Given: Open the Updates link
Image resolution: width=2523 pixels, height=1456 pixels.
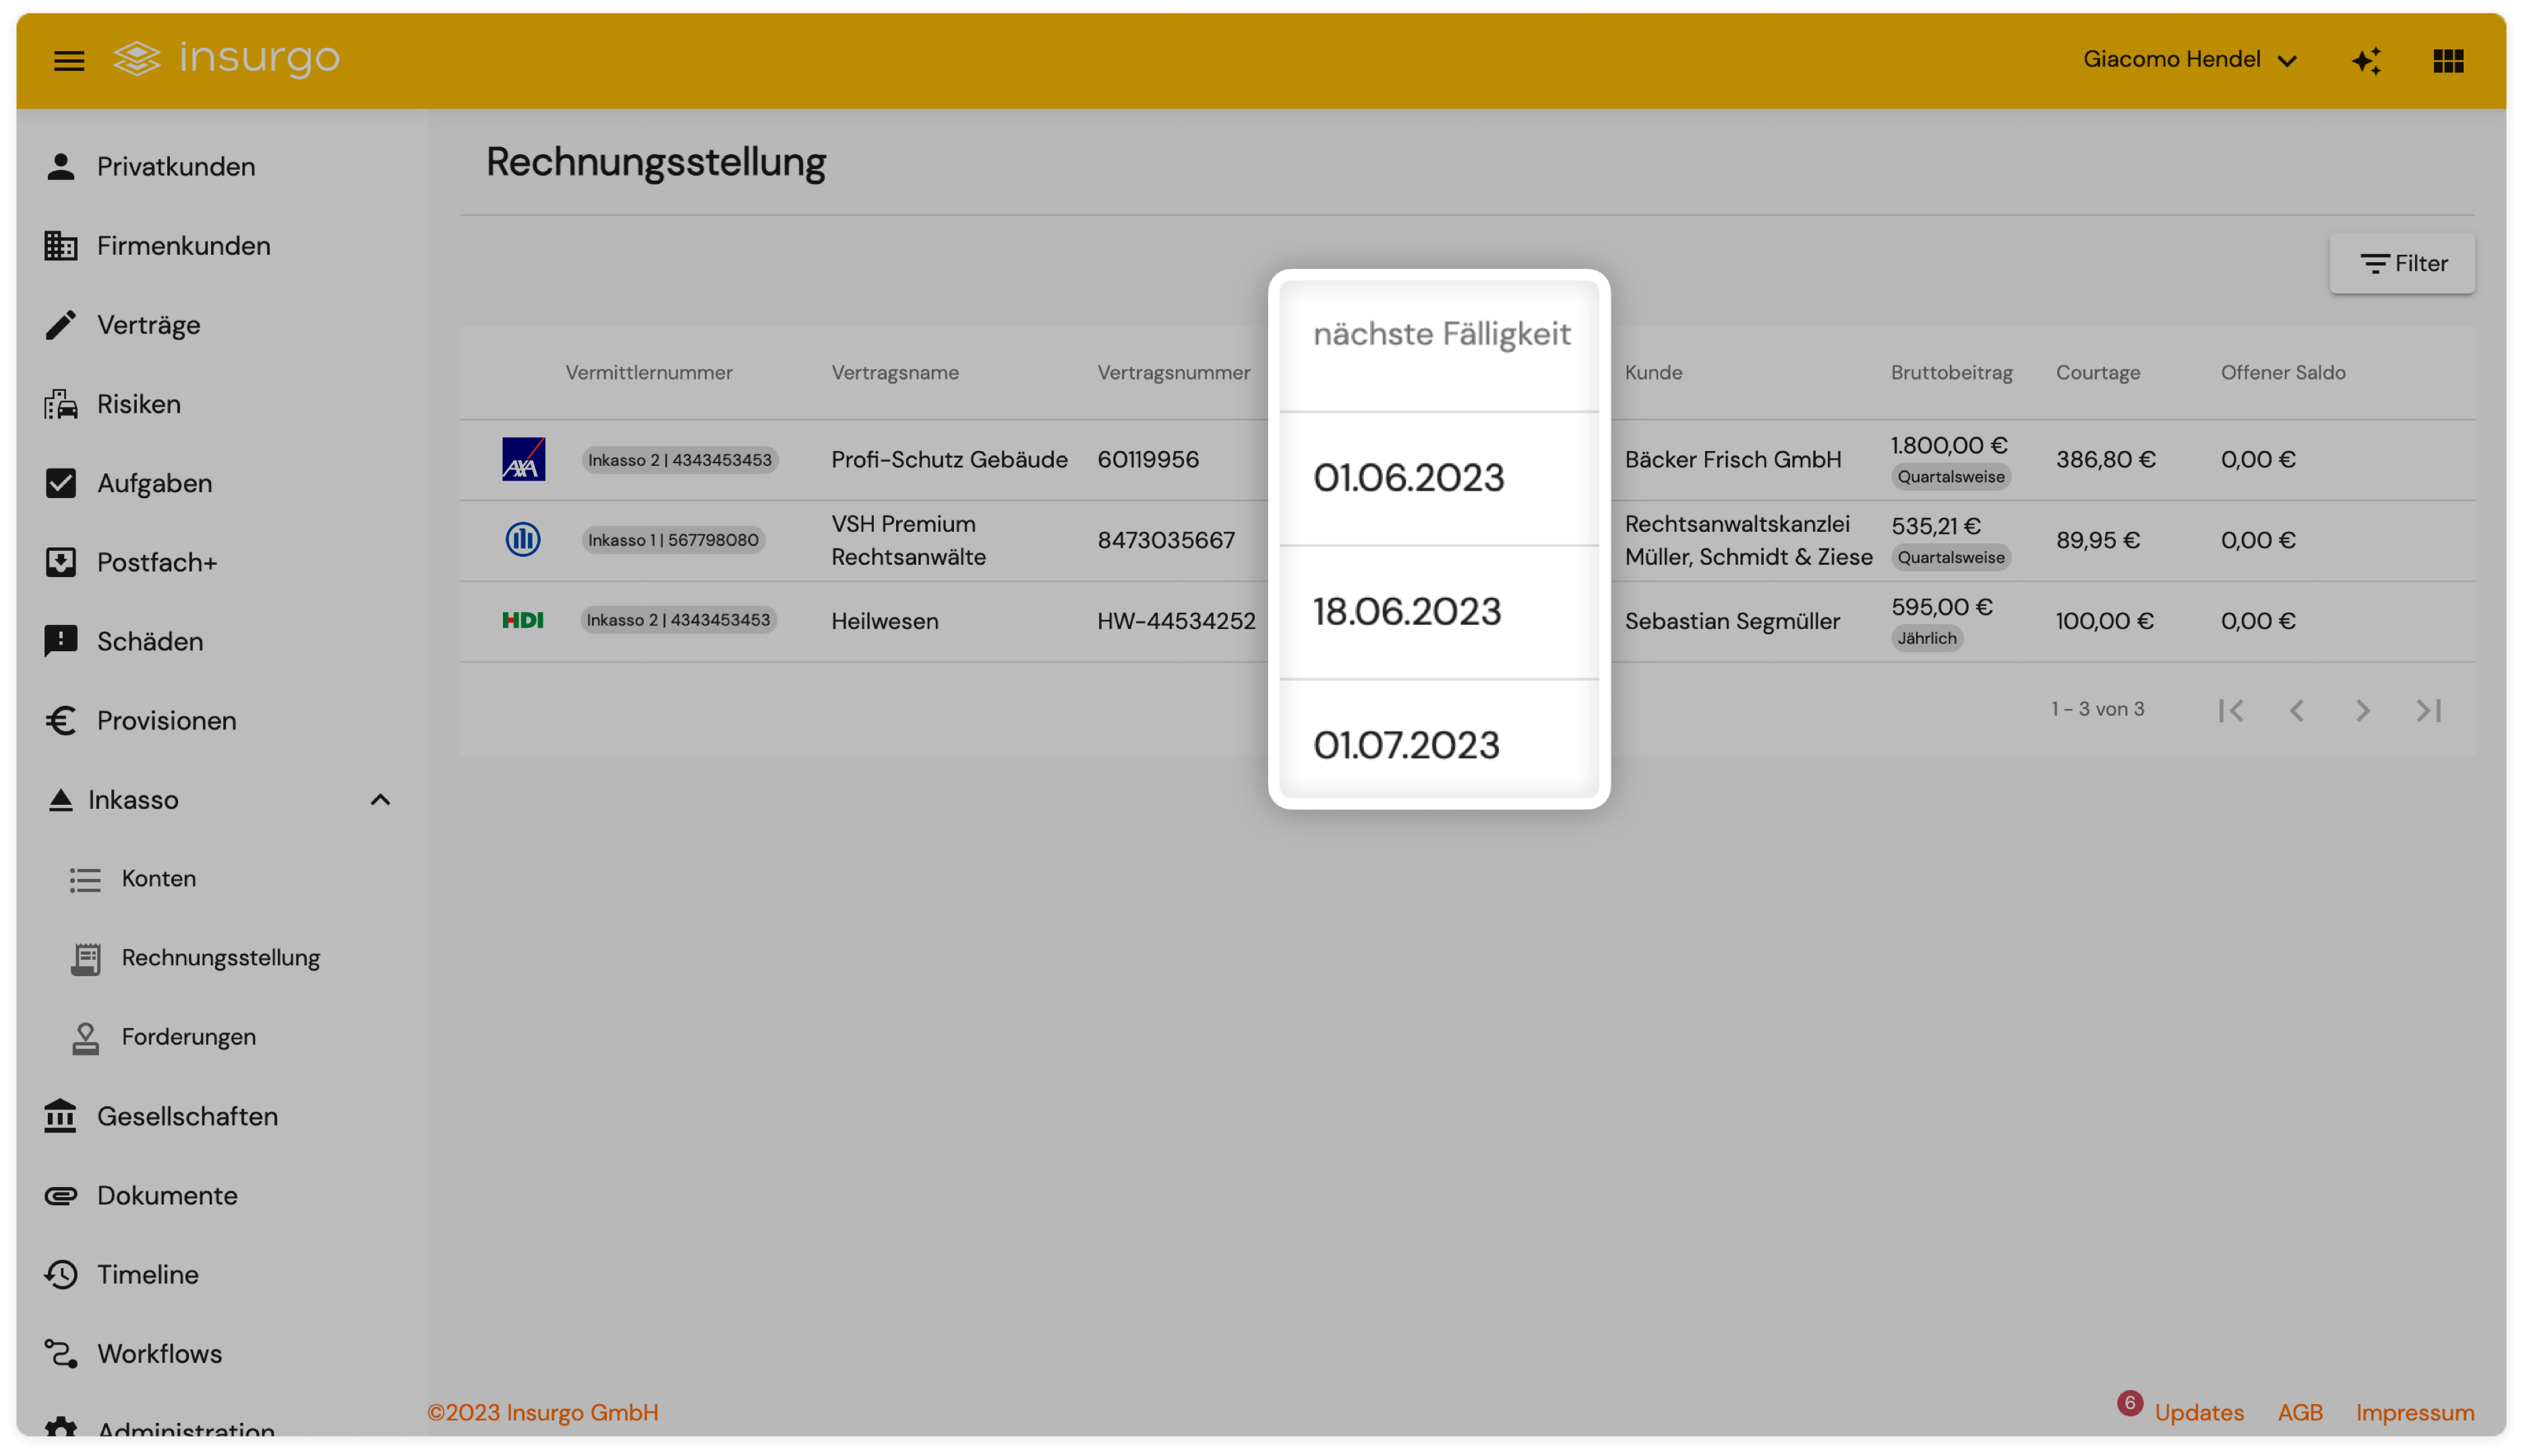Looking at the screenshot, I should point(2198,1412).
